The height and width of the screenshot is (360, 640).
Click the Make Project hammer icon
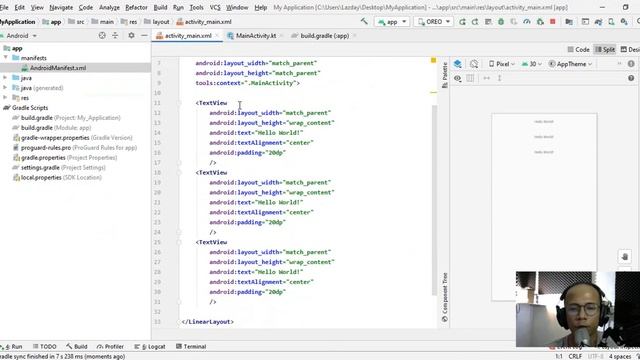coord(364,21)
